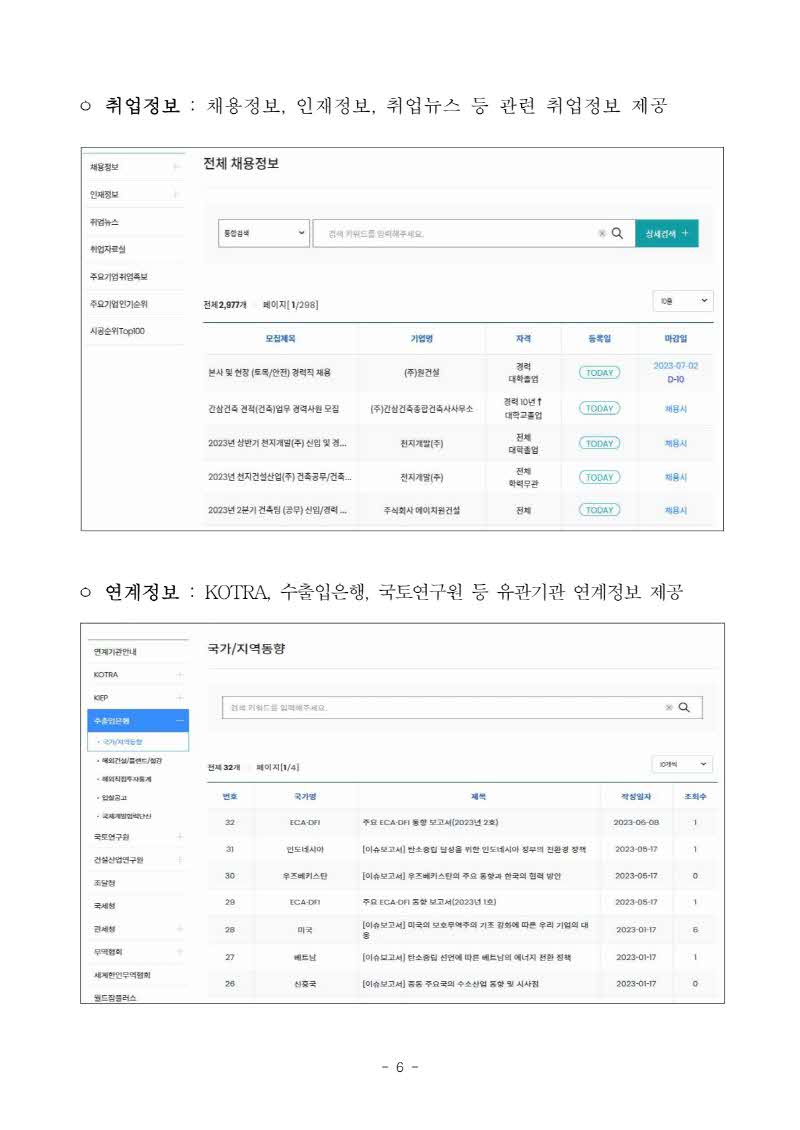Click the plus icon next to KOTRA

(179, 674)
